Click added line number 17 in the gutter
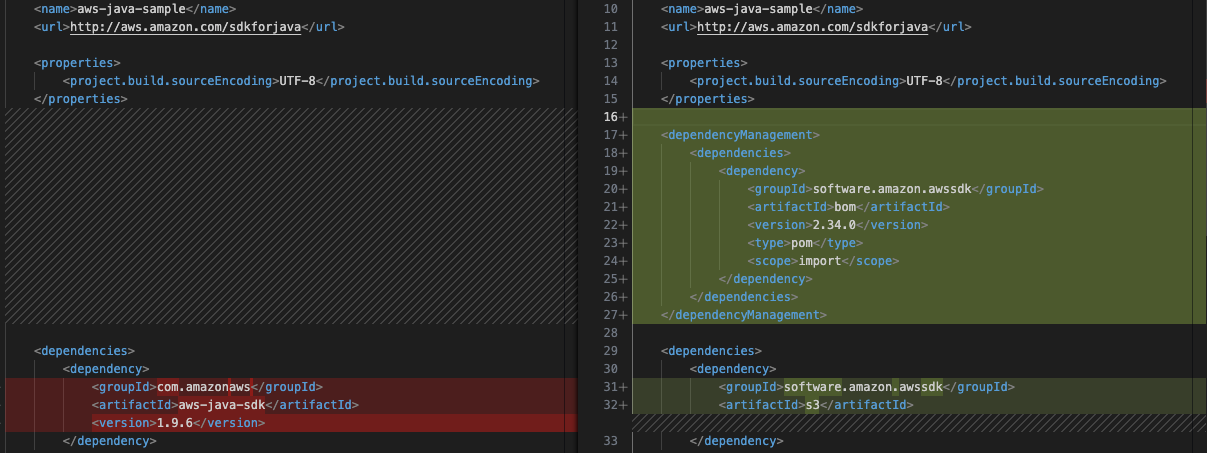Viewport: 1207px width, 453px height. [x=611, y=135]
